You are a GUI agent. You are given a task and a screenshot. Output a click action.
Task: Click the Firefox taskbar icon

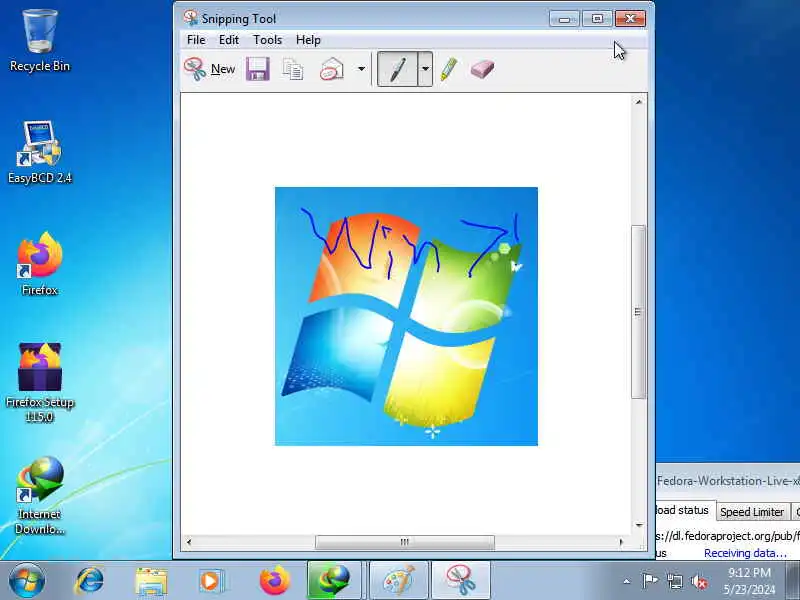tap(274, 581)
